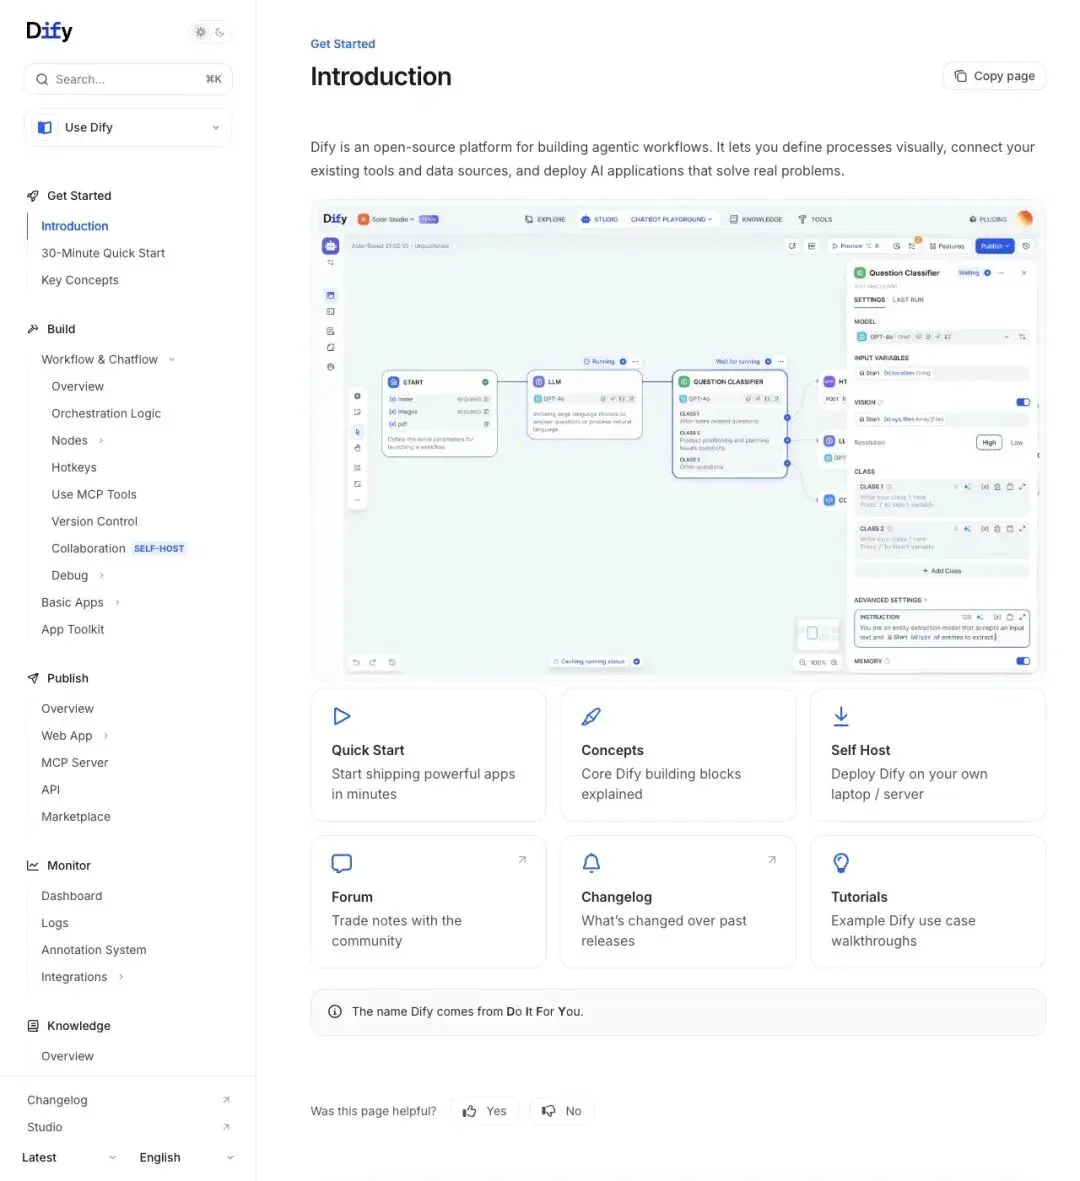Click the Quick Start play icon
Viewport: 1080px width, 1181px height.
(341, 716)
